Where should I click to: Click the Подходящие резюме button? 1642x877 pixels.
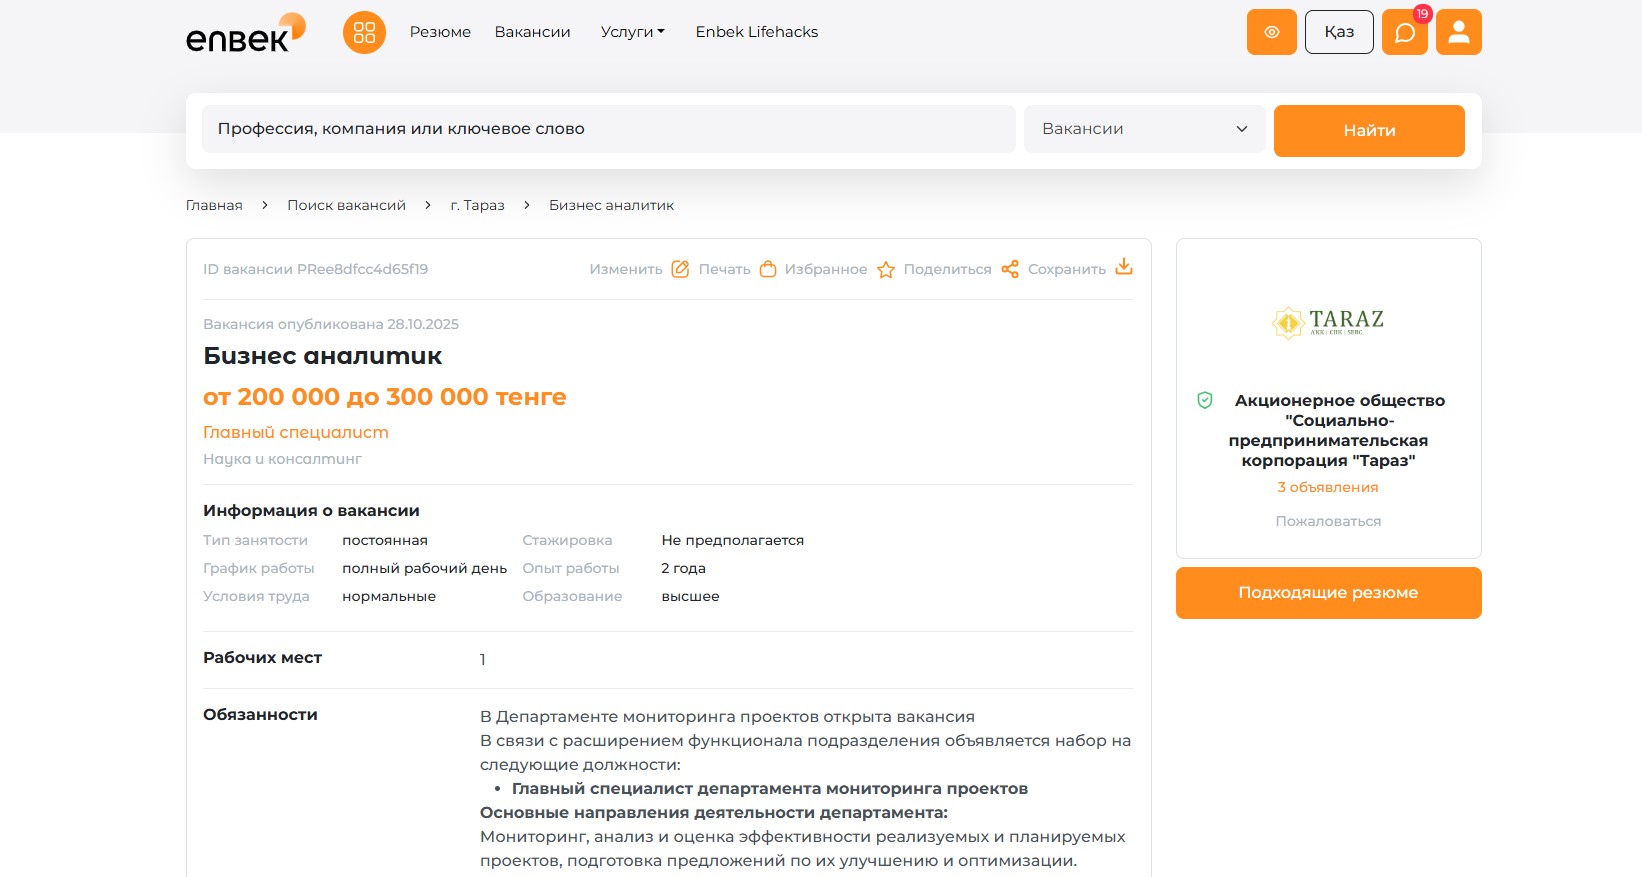1328,593
